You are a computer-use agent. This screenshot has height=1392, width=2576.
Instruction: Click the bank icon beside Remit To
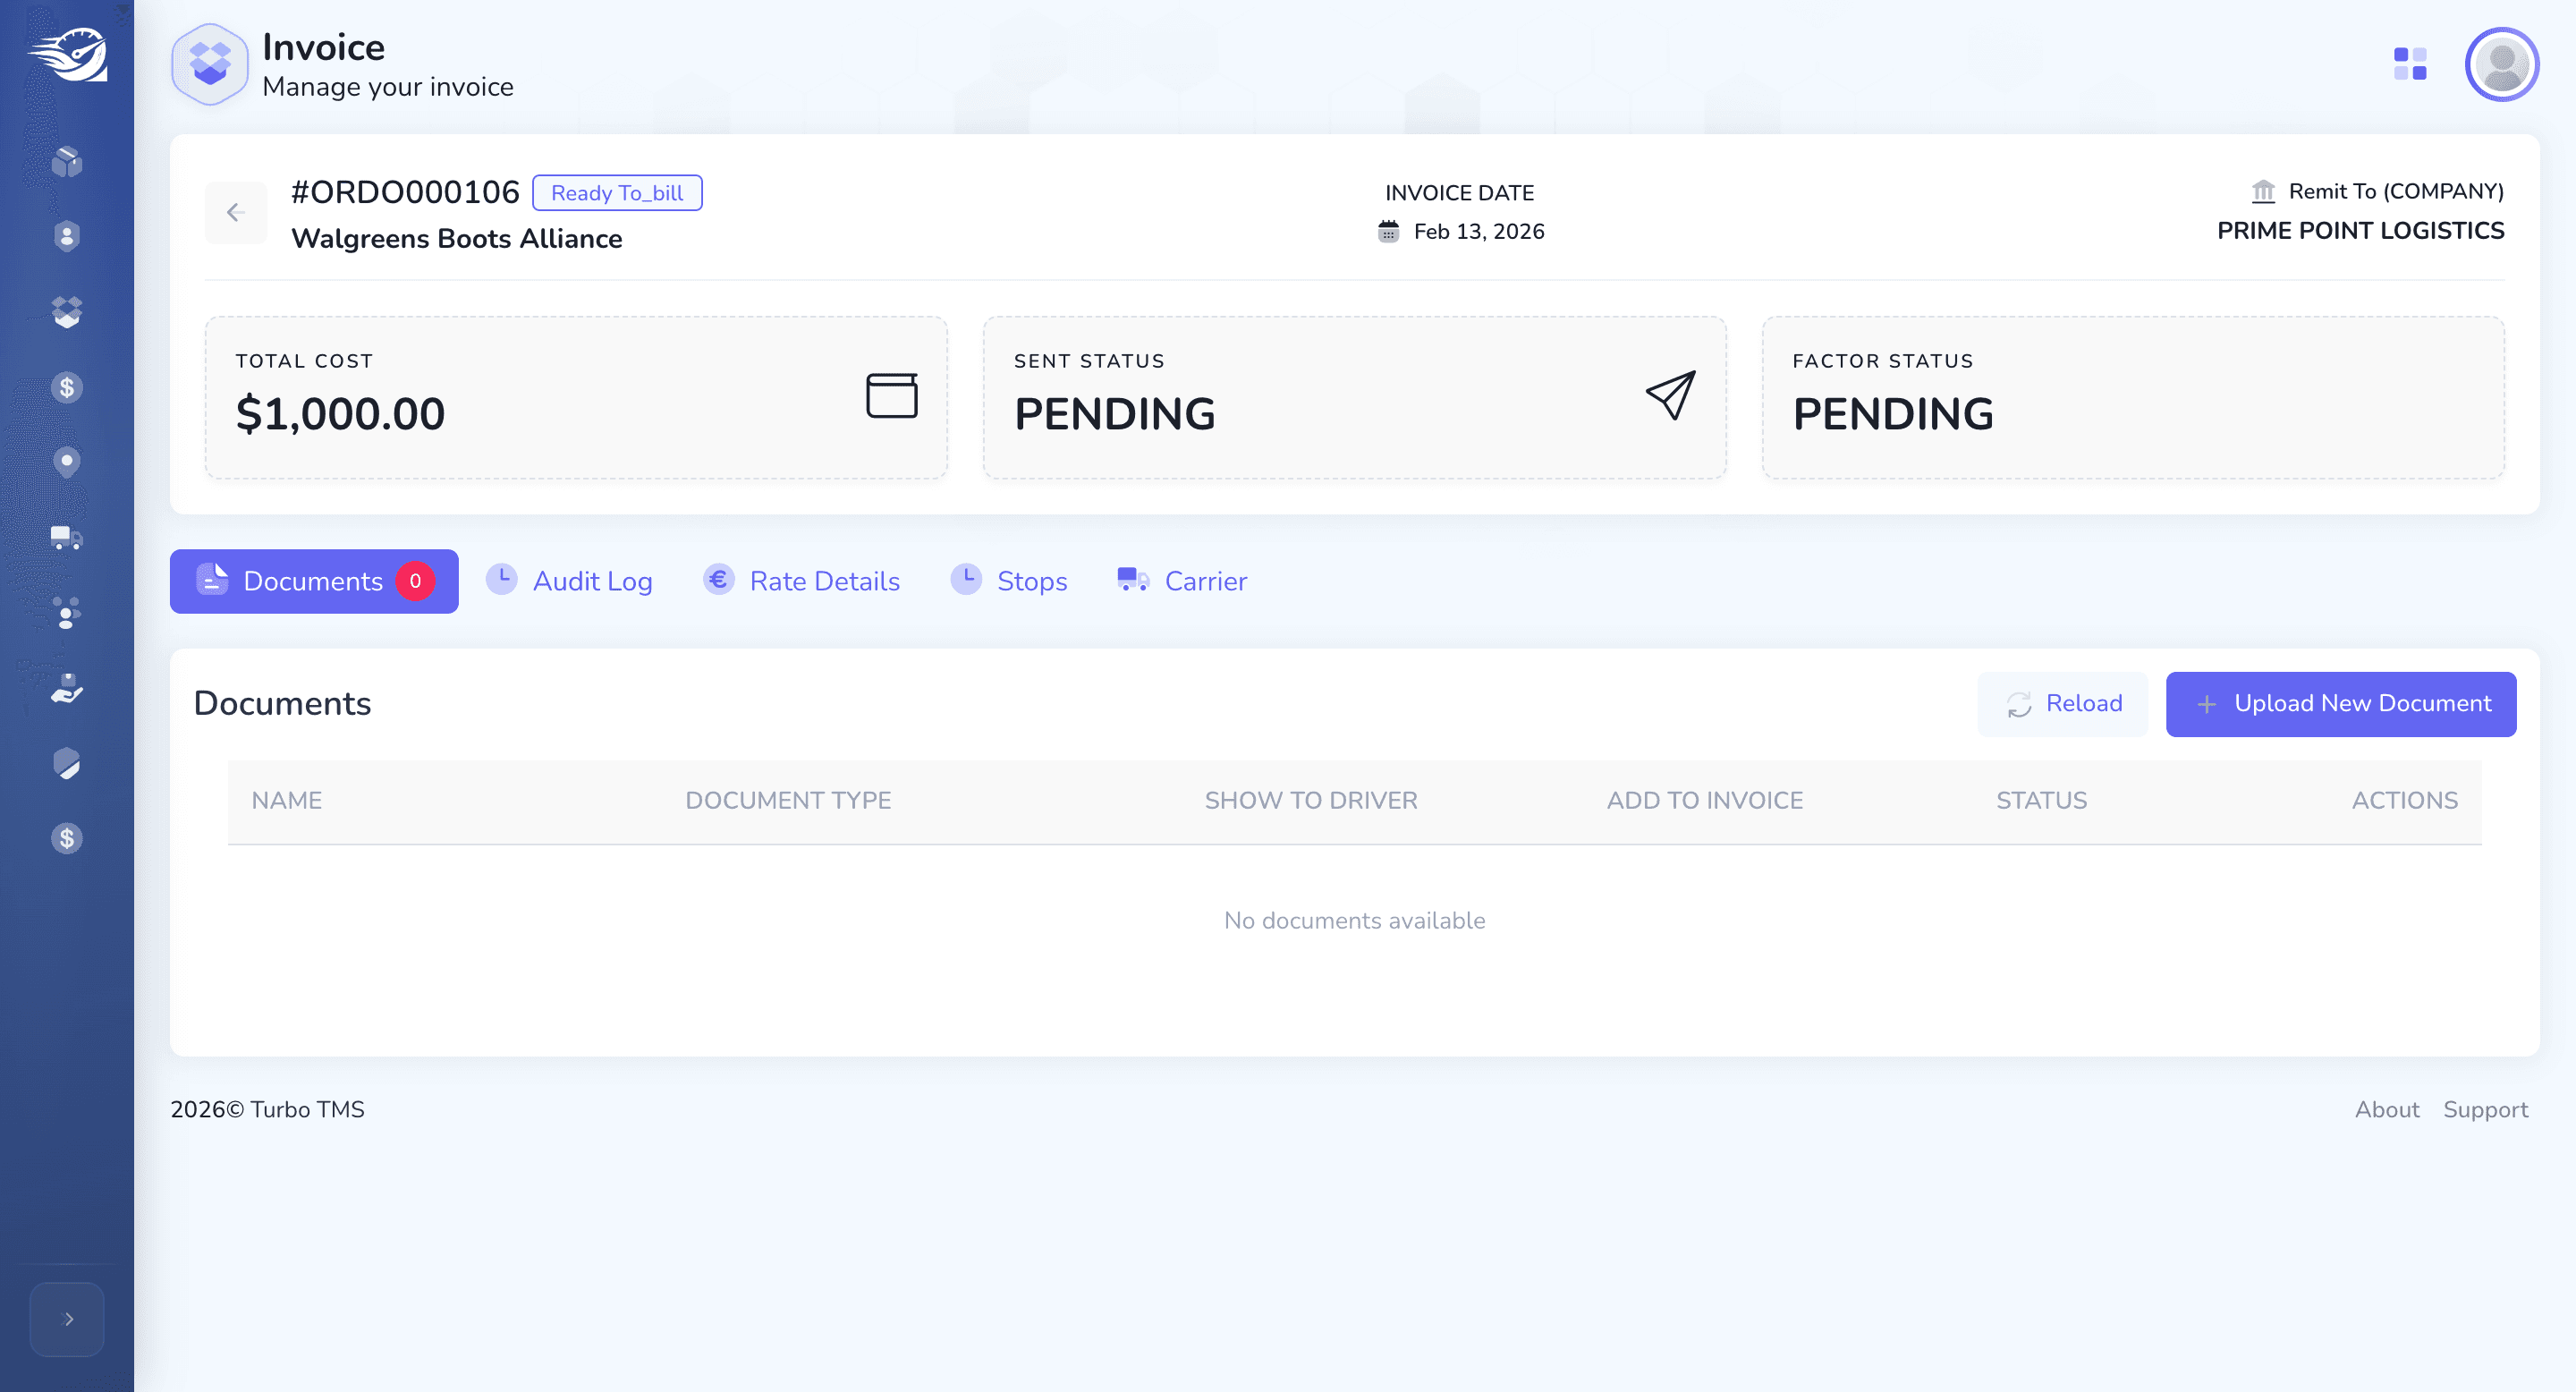tap(2263, 191)
